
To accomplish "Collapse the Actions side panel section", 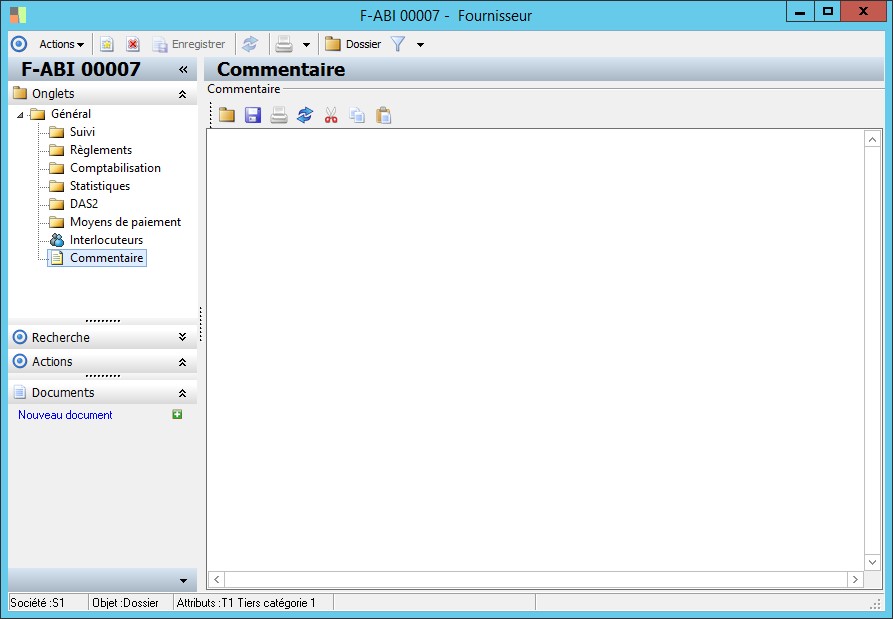I will click(182, 362).
